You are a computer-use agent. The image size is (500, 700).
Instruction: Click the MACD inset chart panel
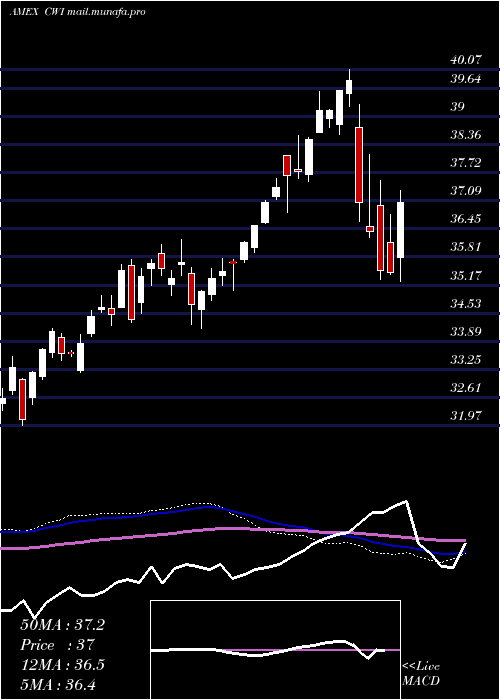point(275,650)
